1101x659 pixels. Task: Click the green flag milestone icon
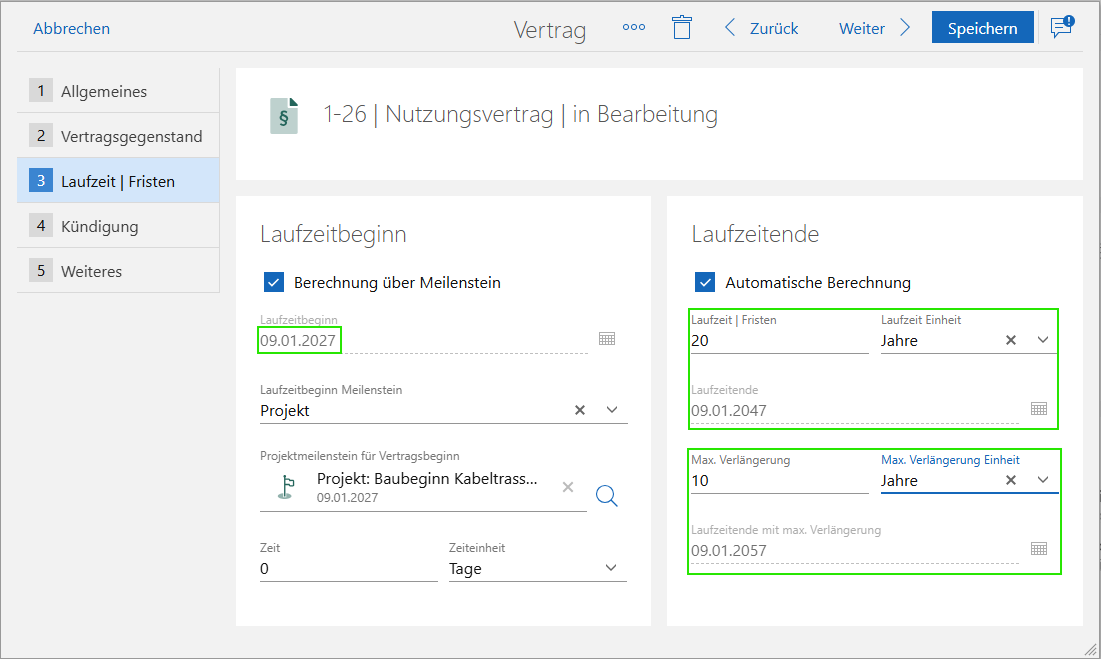point(286,487)
